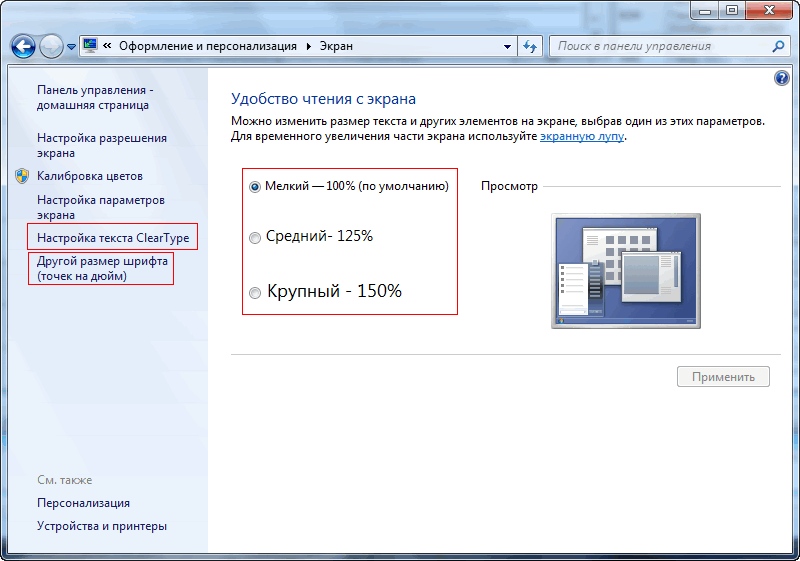The image size is (800, 561).
Task: Click the Refresh button in address bar
Action: point(530,46)
